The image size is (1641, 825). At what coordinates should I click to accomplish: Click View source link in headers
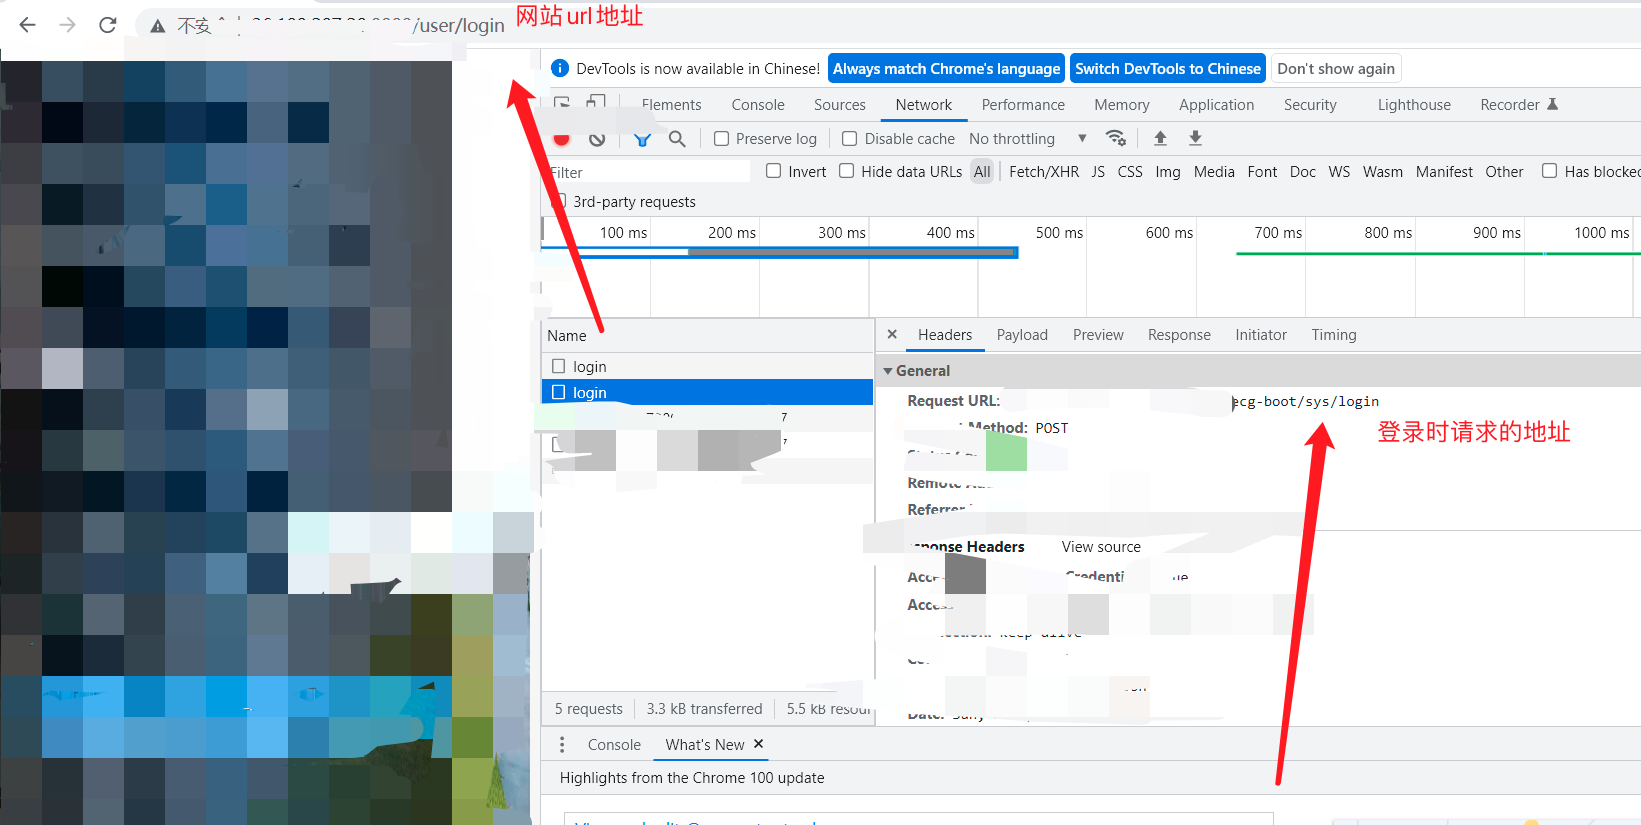pyautogui.click(x=1101, y=547)
